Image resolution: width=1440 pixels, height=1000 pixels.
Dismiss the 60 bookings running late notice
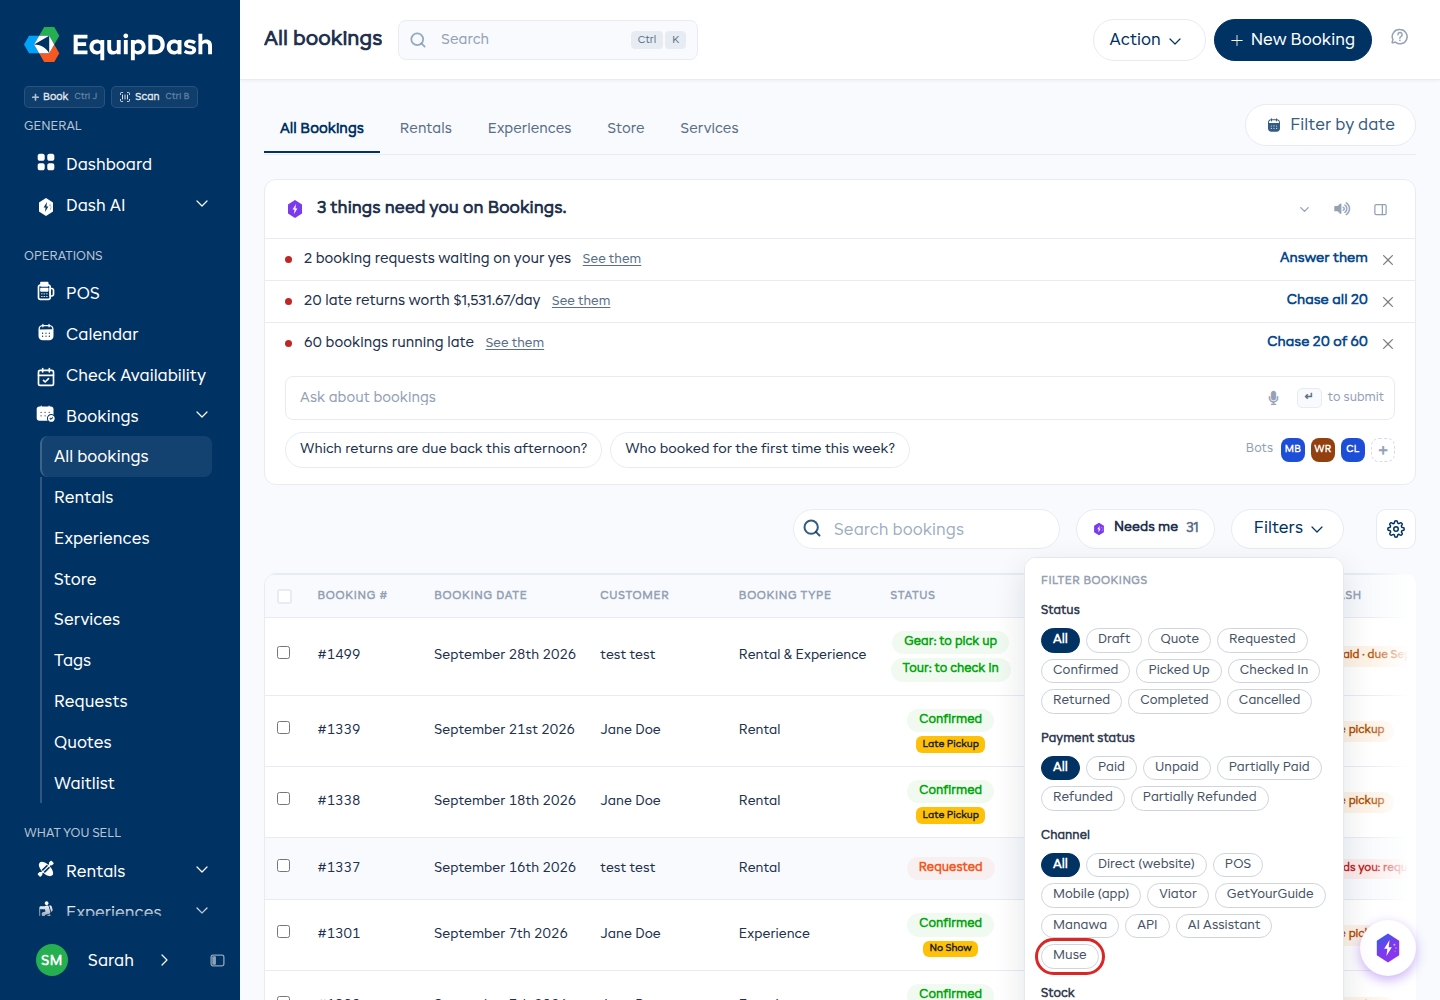(x=1388, y=343)
